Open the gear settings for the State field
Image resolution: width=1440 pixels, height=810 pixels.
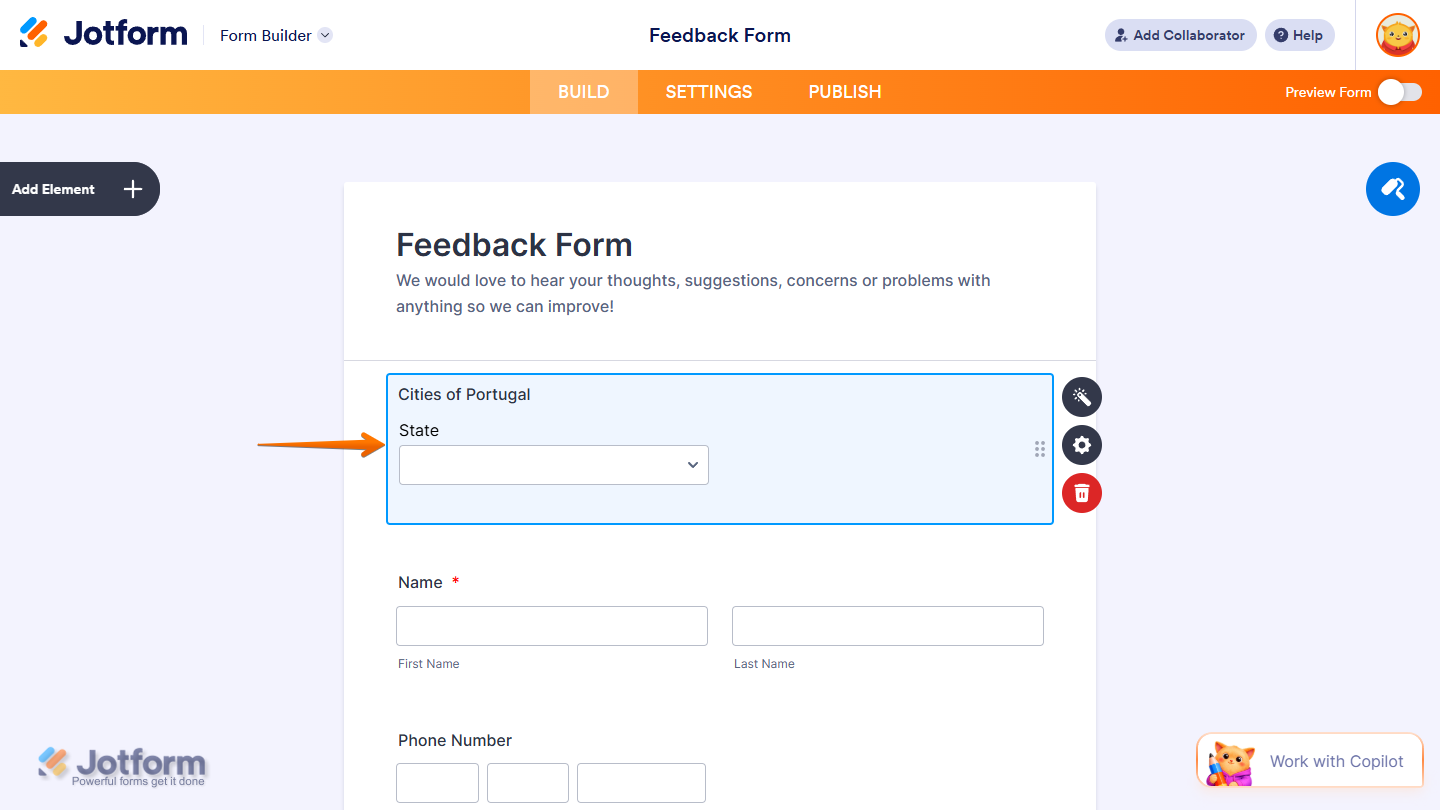tap(1081, 445)
